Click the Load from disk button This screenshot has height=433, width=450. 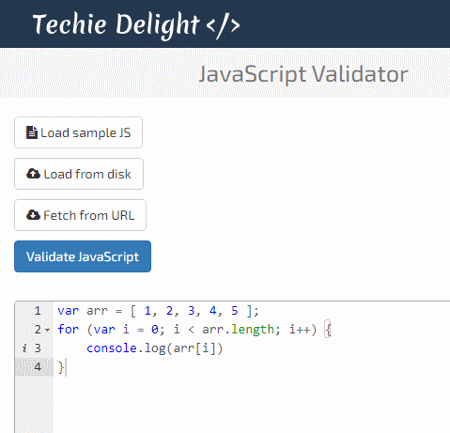click(79, 174)
